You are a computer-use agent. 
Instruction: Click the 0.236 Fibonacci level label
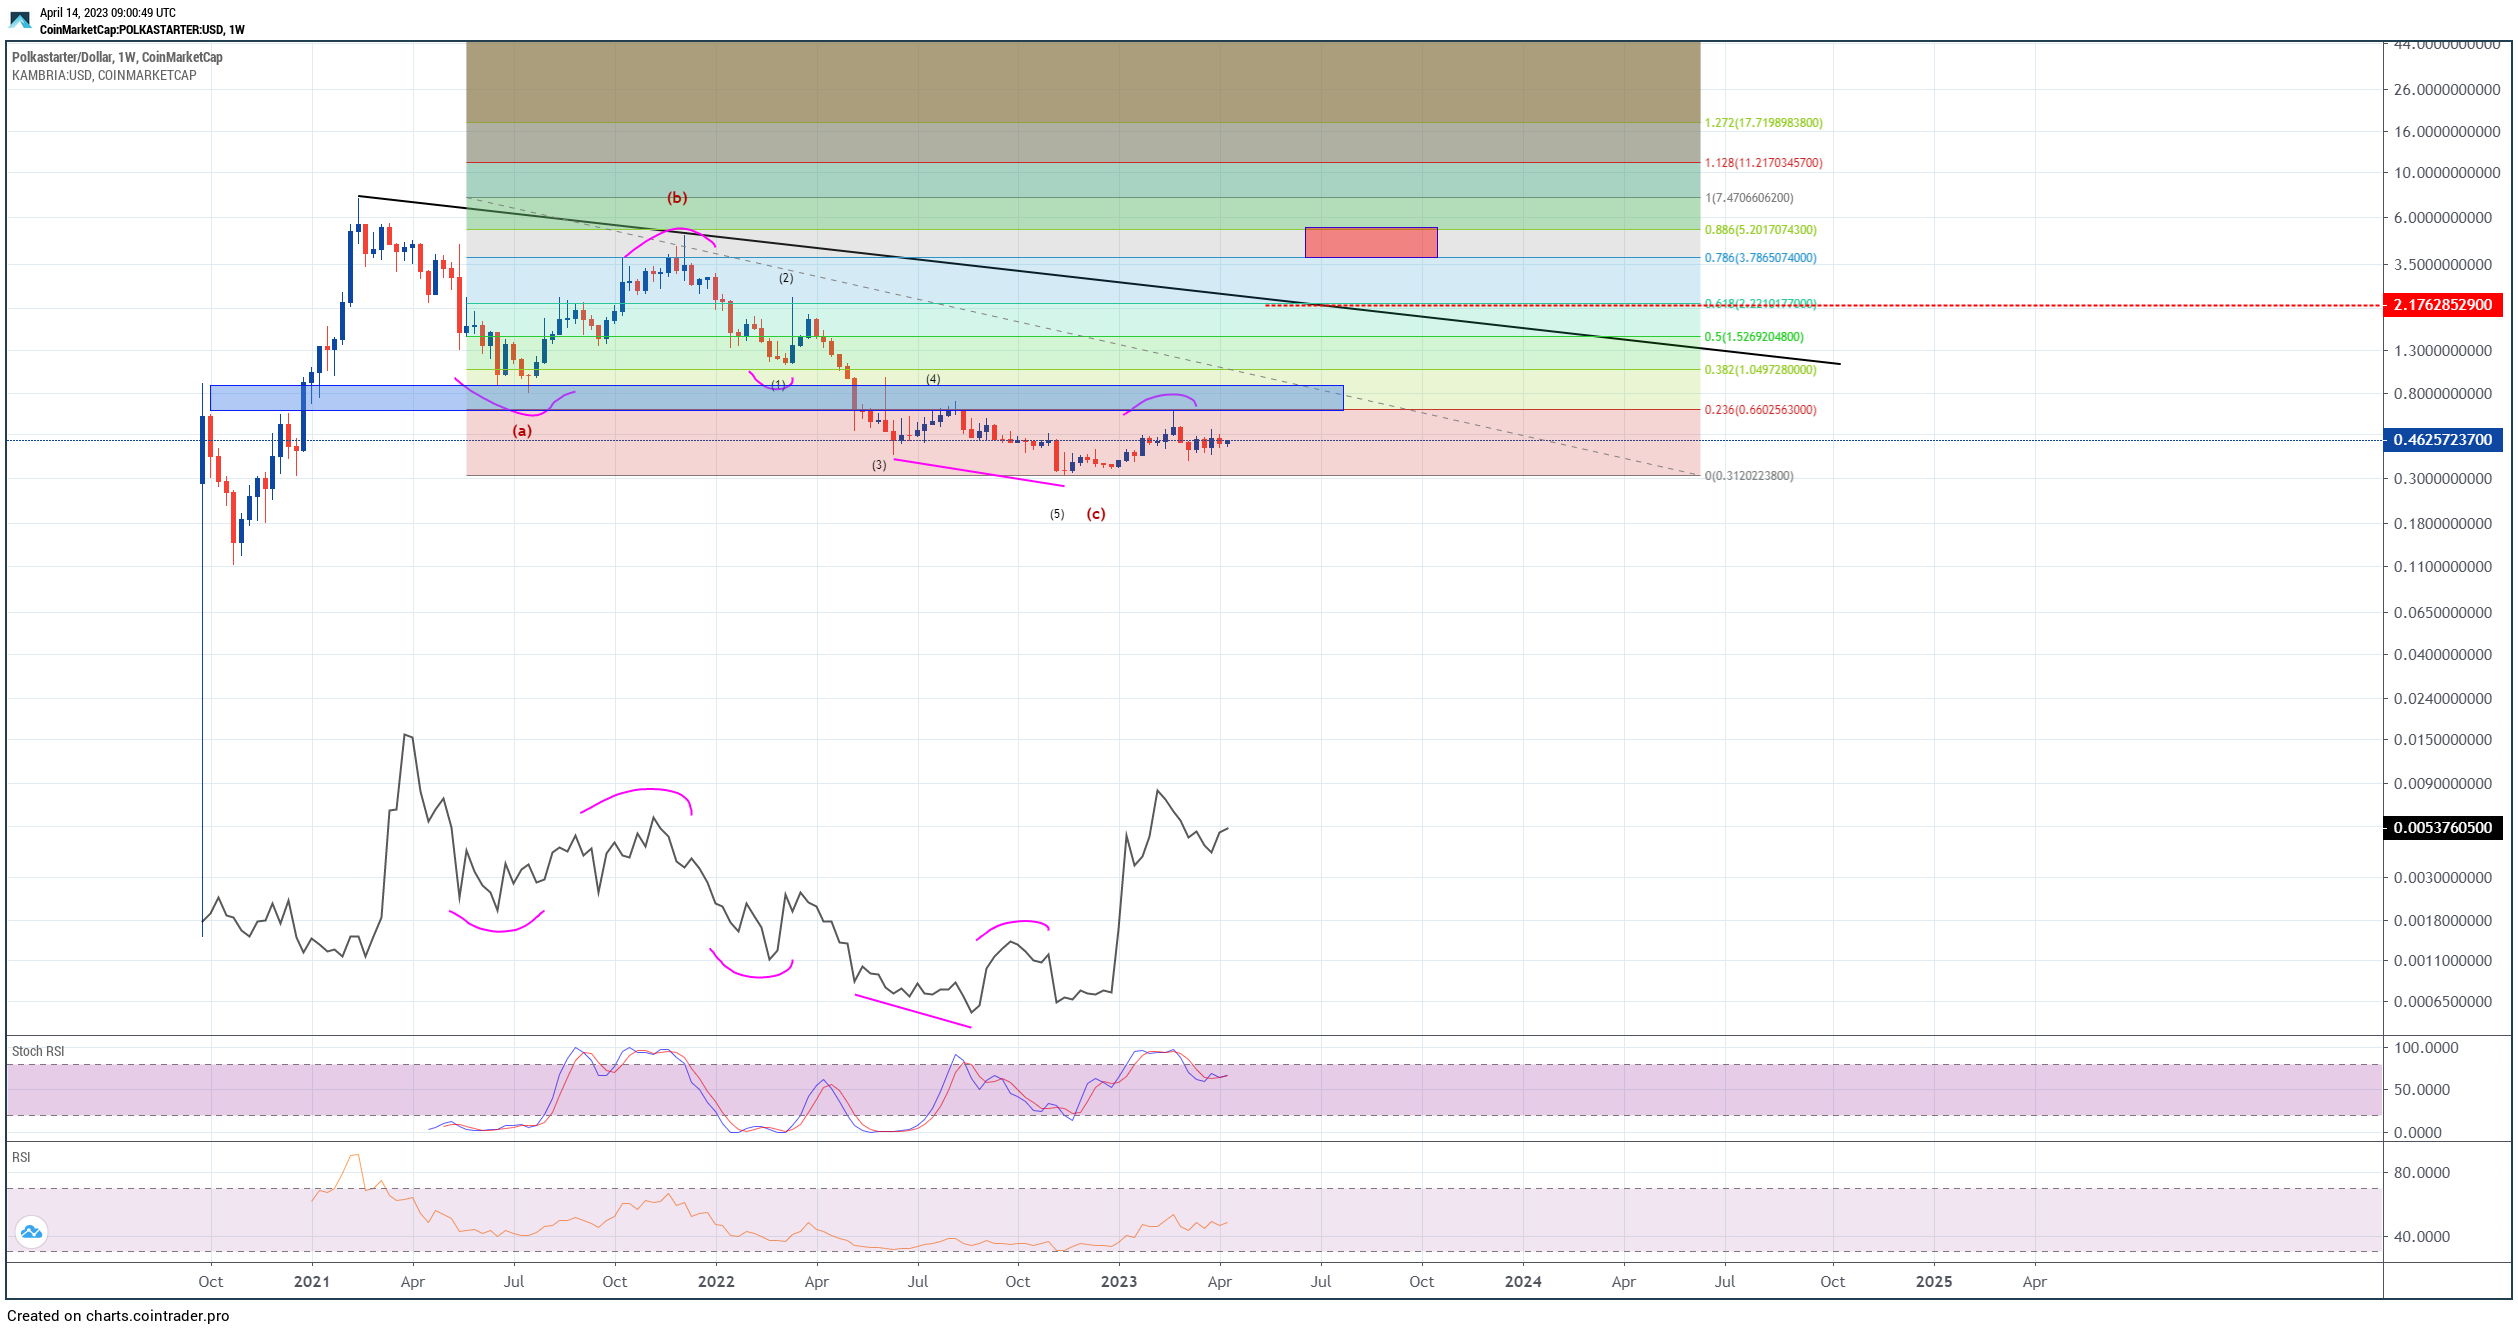(1760, 410)
